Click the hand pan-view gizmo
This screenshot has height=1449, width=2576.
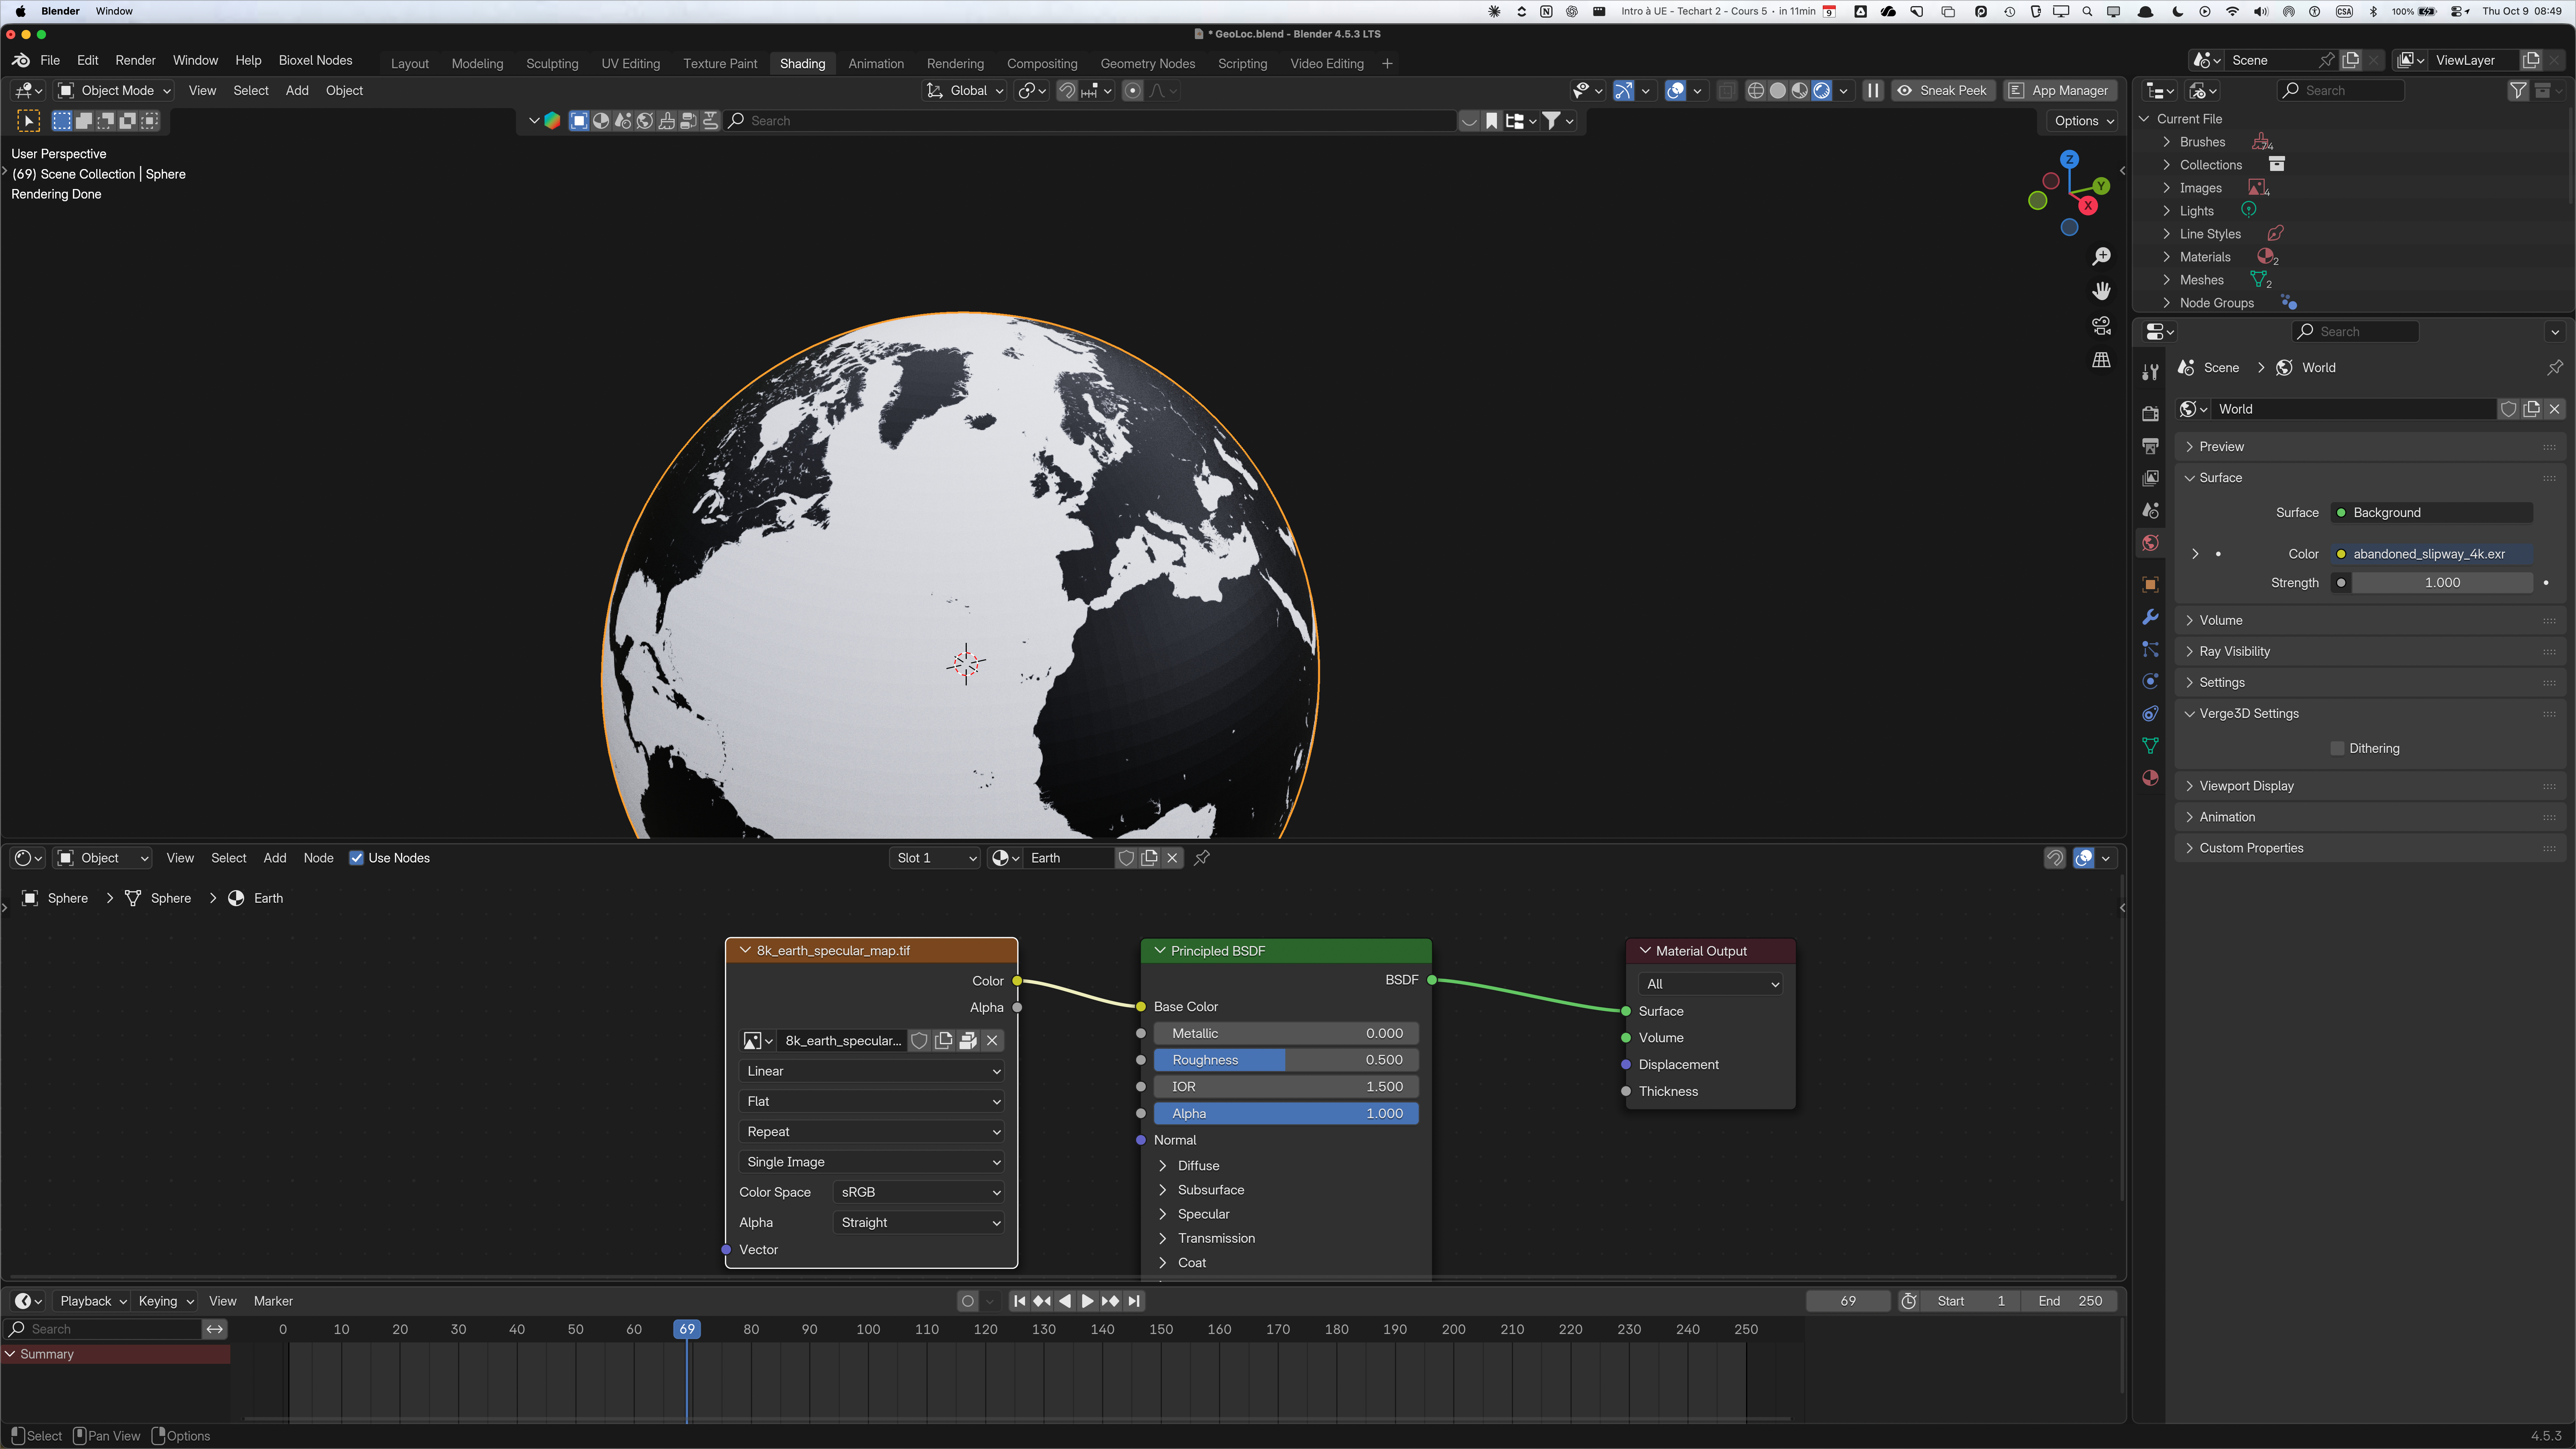[2101, 291]
